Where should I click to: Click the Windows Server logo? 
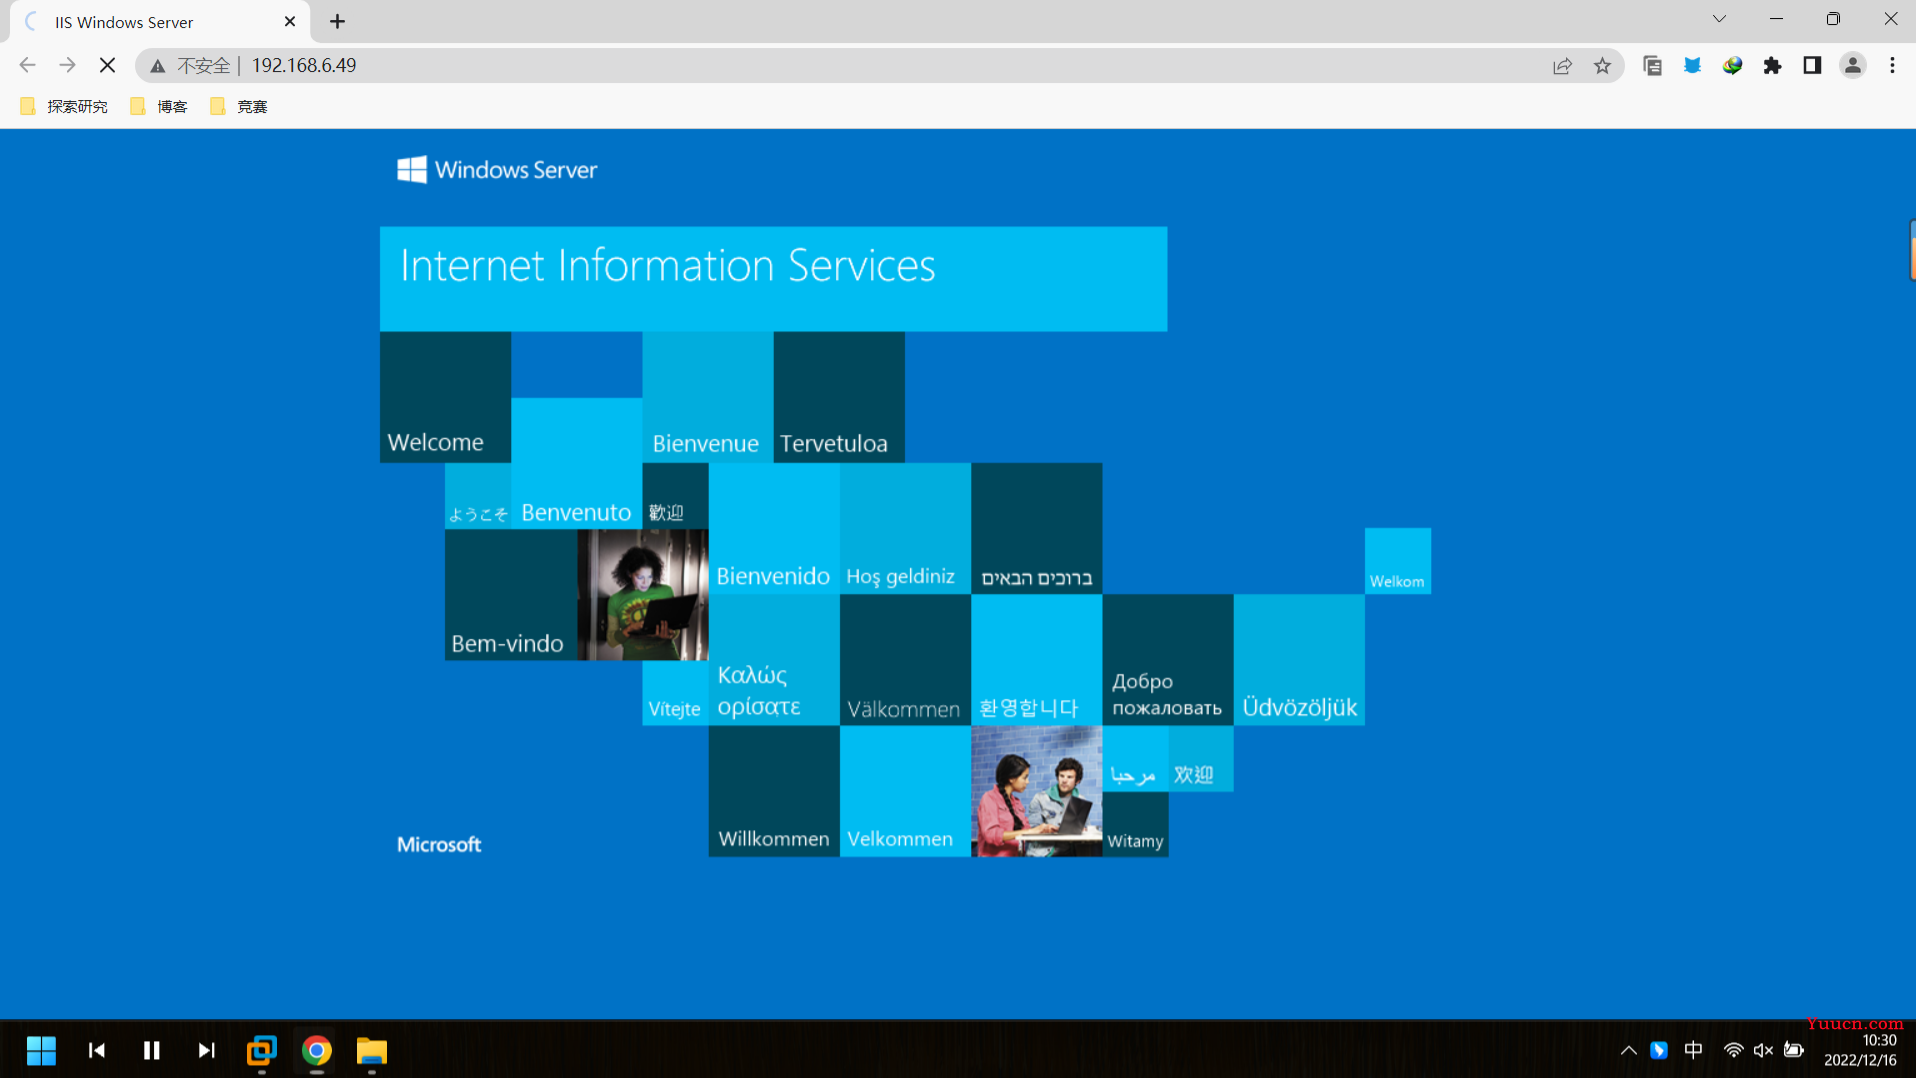click(497, 170)
